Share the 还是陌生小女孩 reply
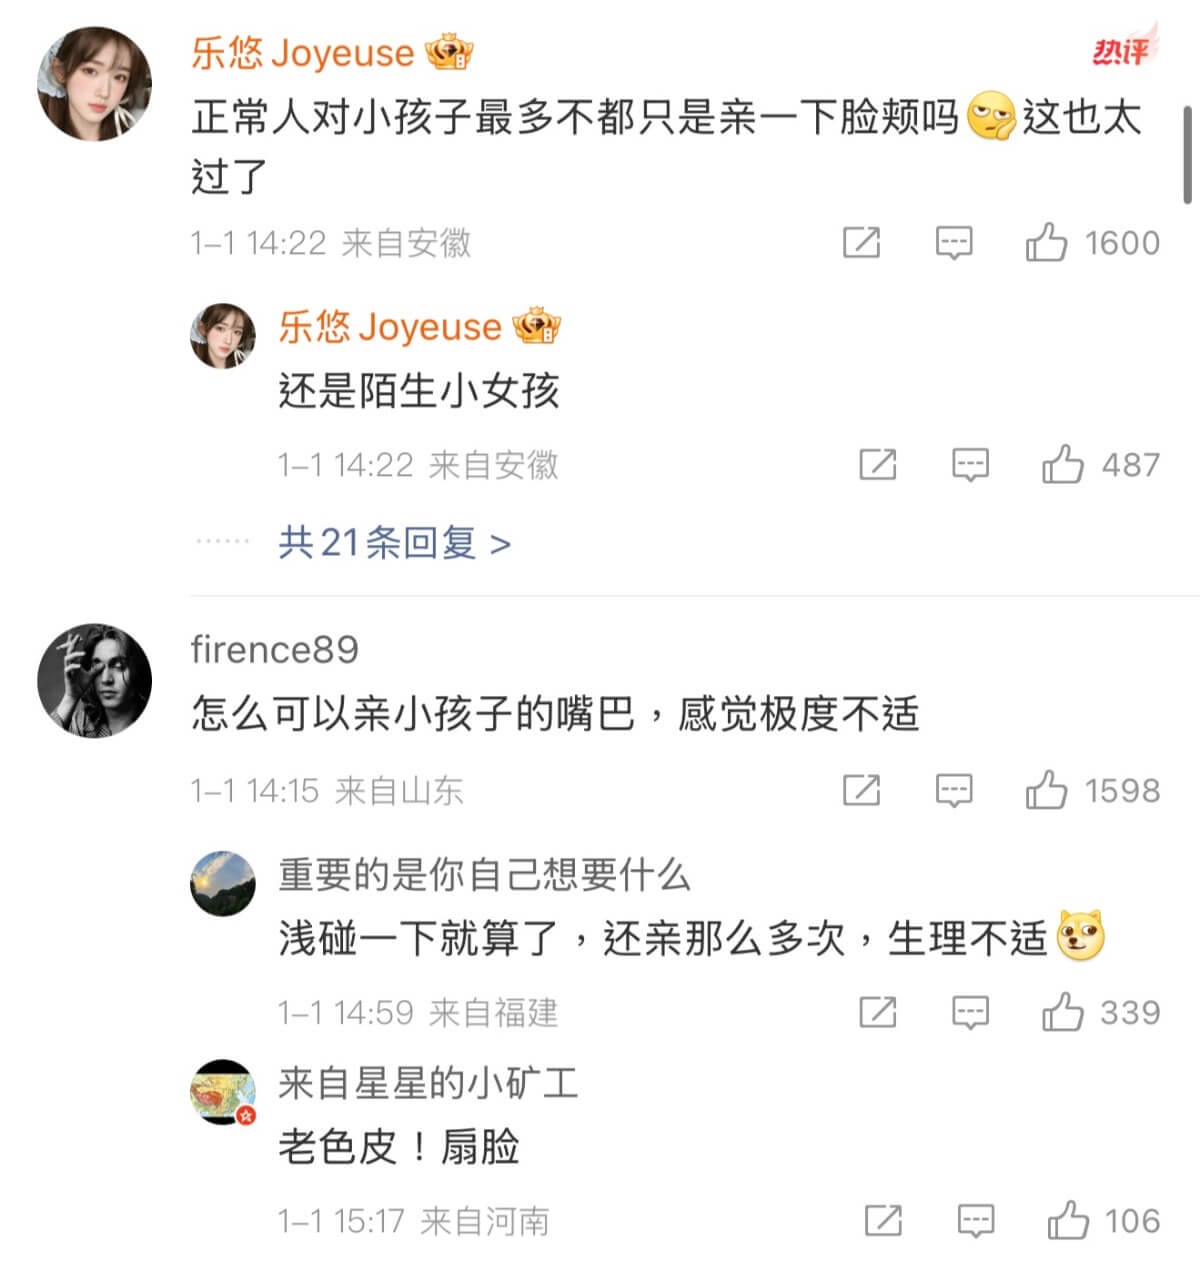This screenshot has width=1200, height=1272. [x=878, y=465]
